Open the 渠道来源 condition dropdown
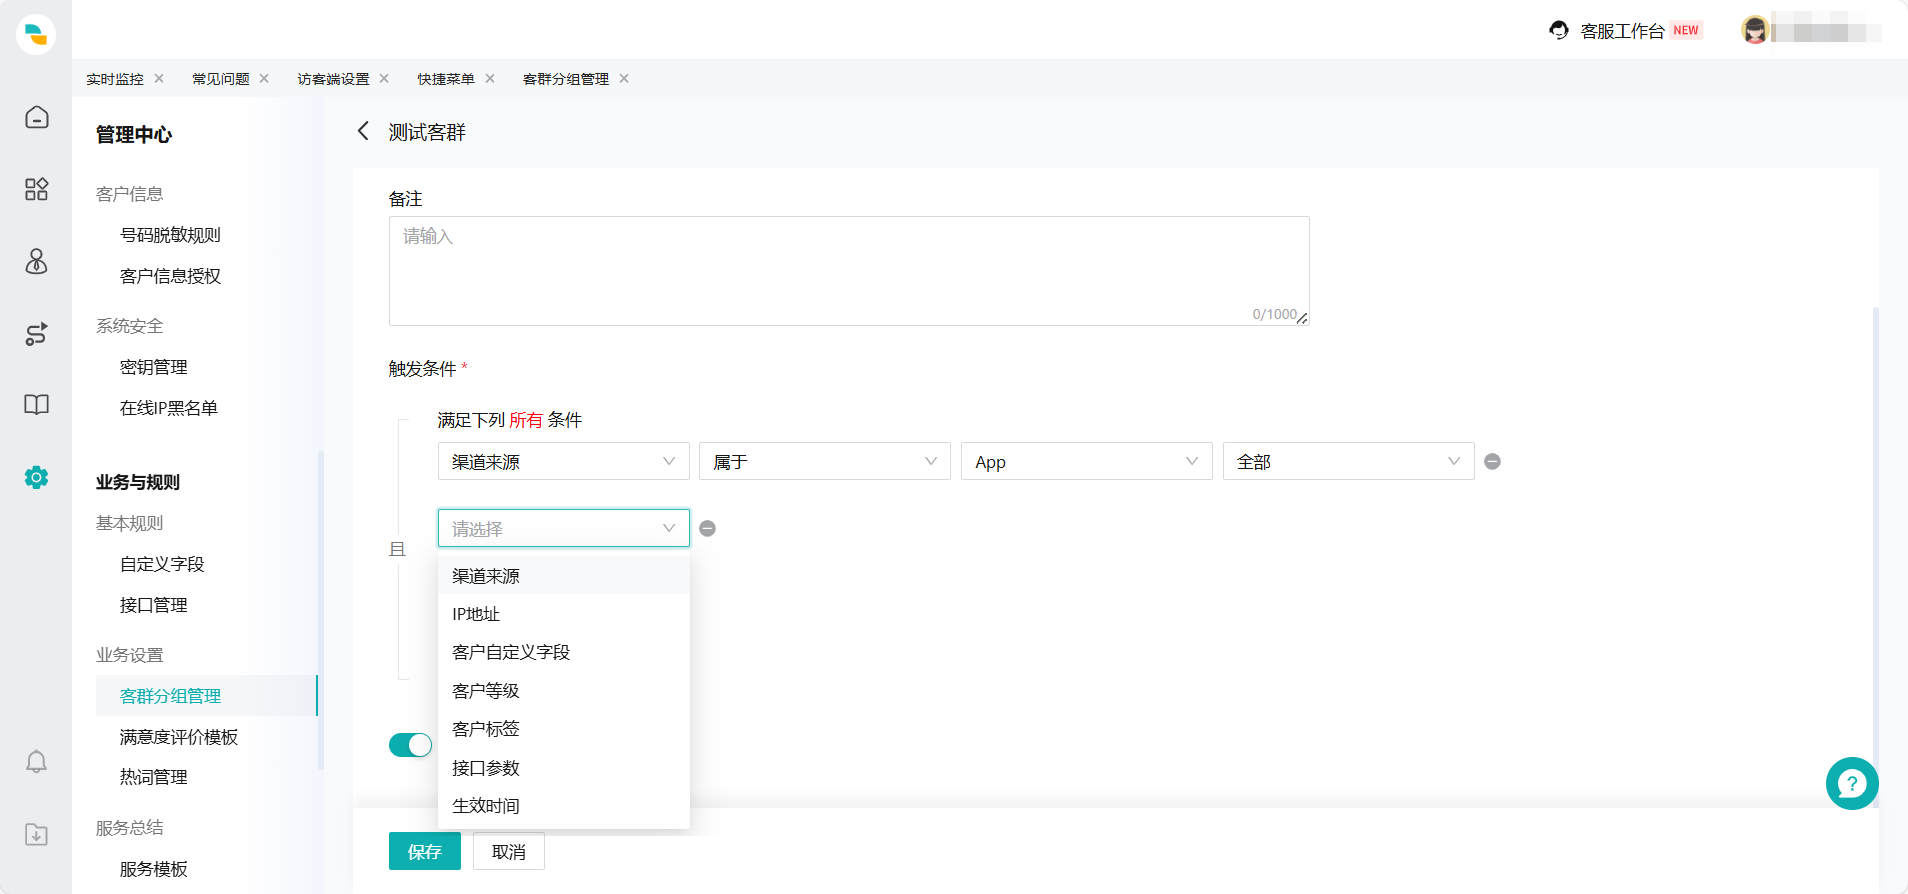The height and width of the screenshot is (894, 1908). click(x=564, y=461)
